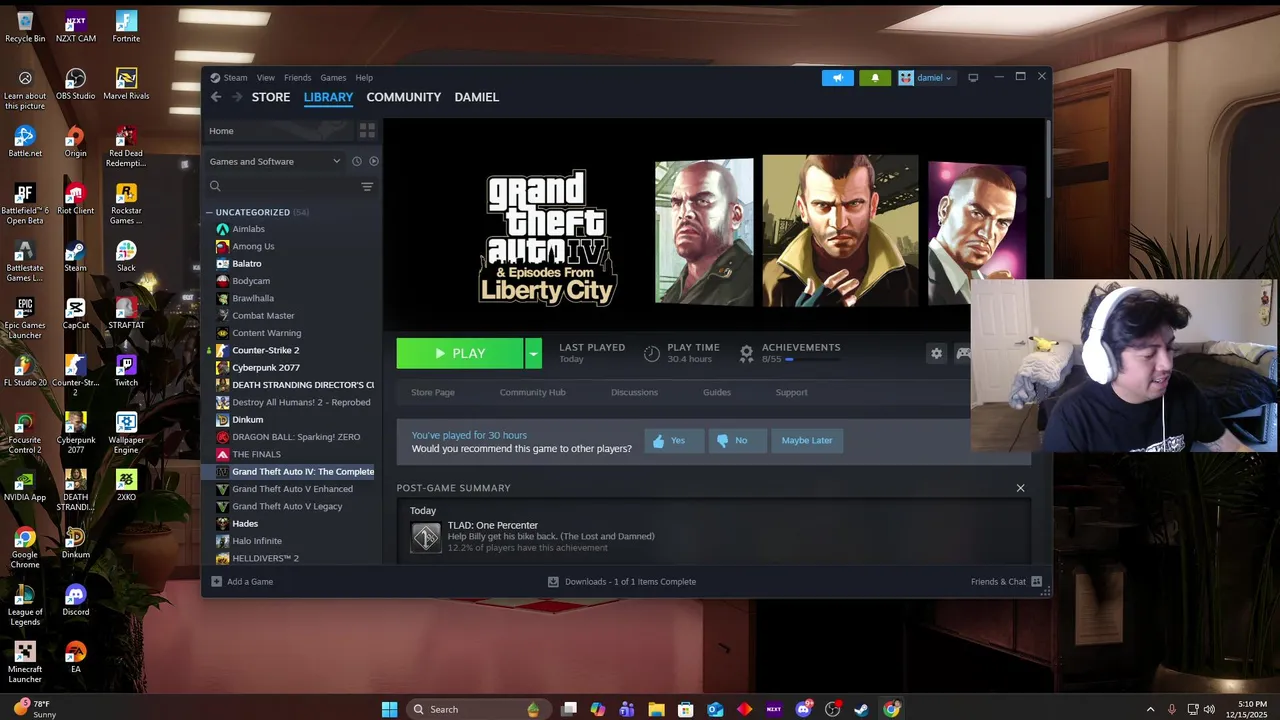The width and height of the screenshot is (1280, 720).
Task: Switch to the COMMUNITY tab
Action: click(x=403, y=97)
